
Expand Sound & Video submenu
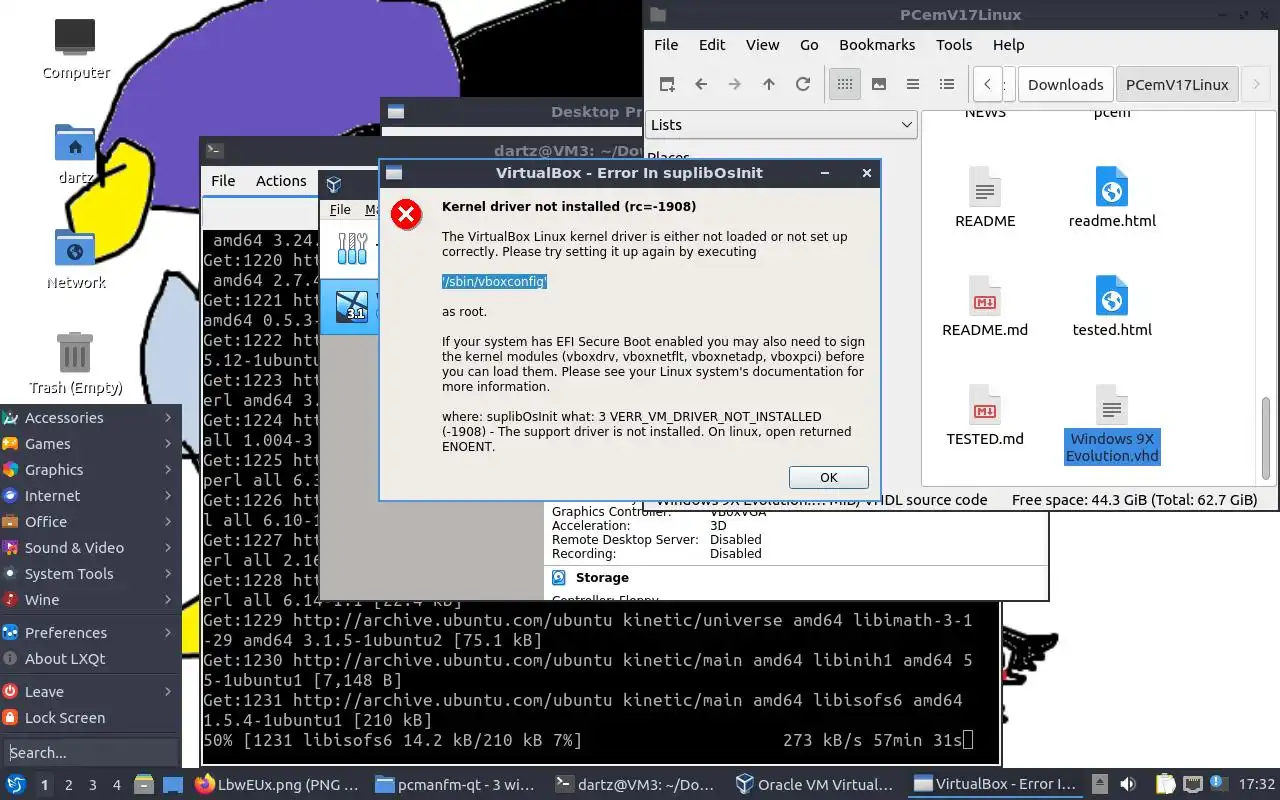(x=90, y=548)
